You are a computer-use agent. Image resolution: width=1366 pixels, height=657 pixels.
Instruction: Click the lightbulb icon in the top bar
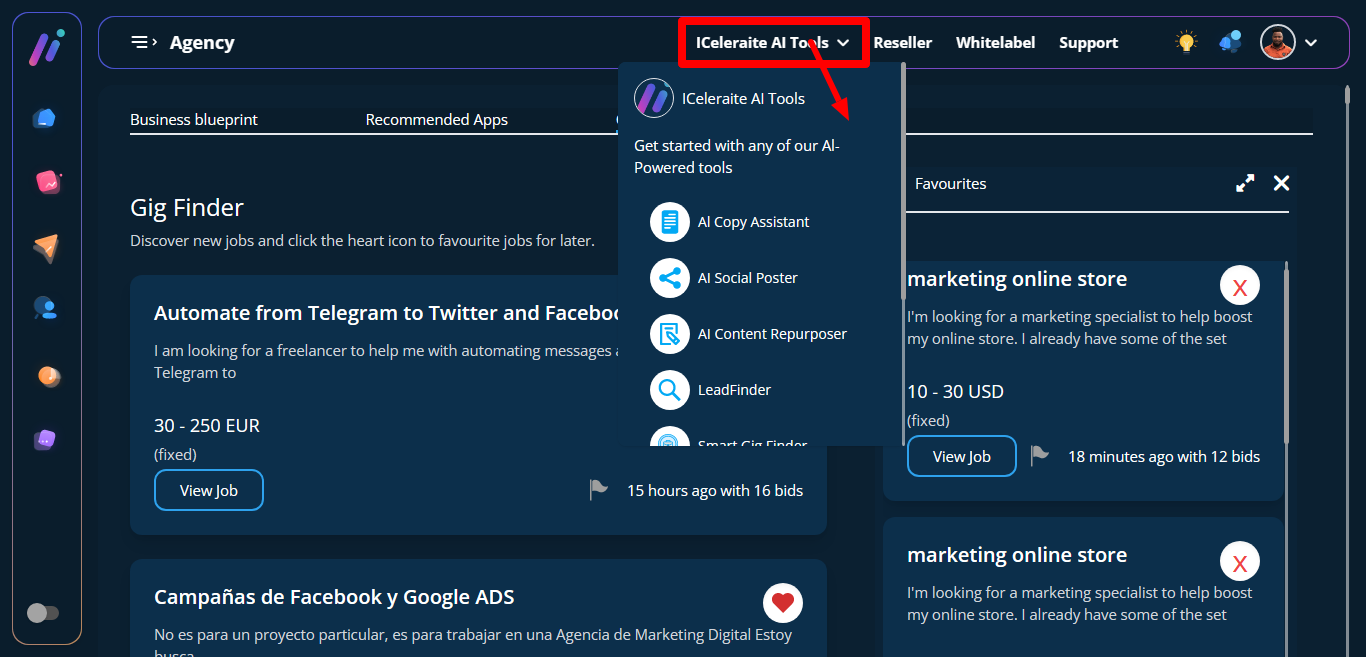click(x=1186, y=42)
